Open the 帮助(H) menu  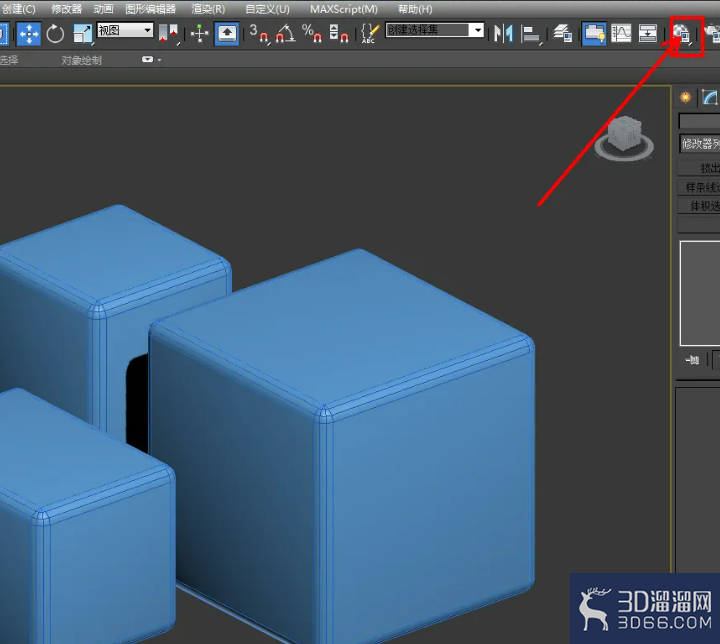415,9
